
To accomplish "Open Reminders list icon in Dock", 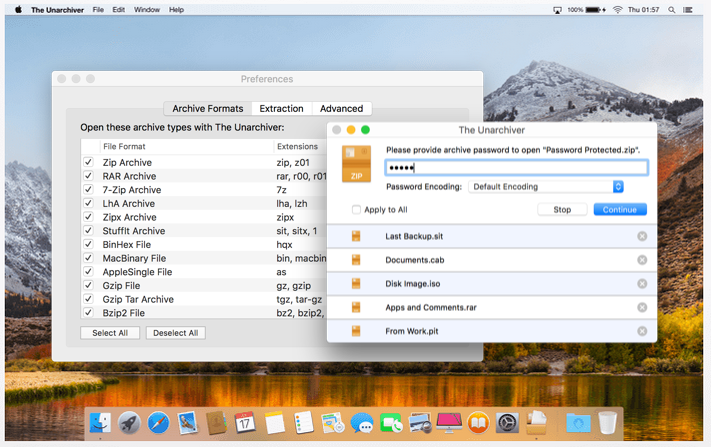I will (303, 423).
